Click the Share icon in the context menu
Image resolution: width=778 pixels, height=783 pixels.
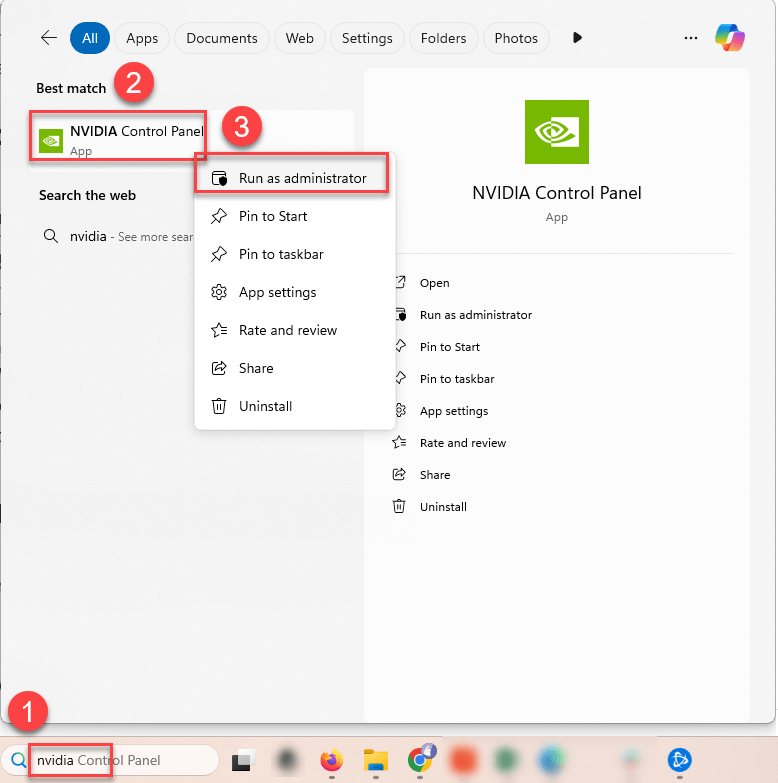[219, 368]
